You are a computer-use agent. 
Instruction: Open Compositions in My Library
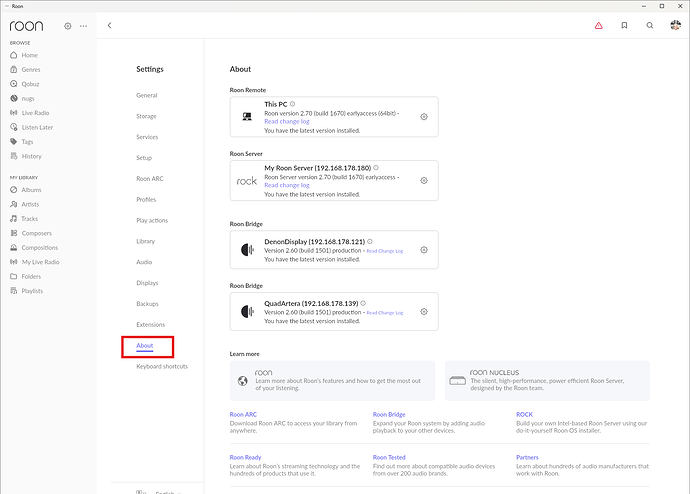[34, 248]
